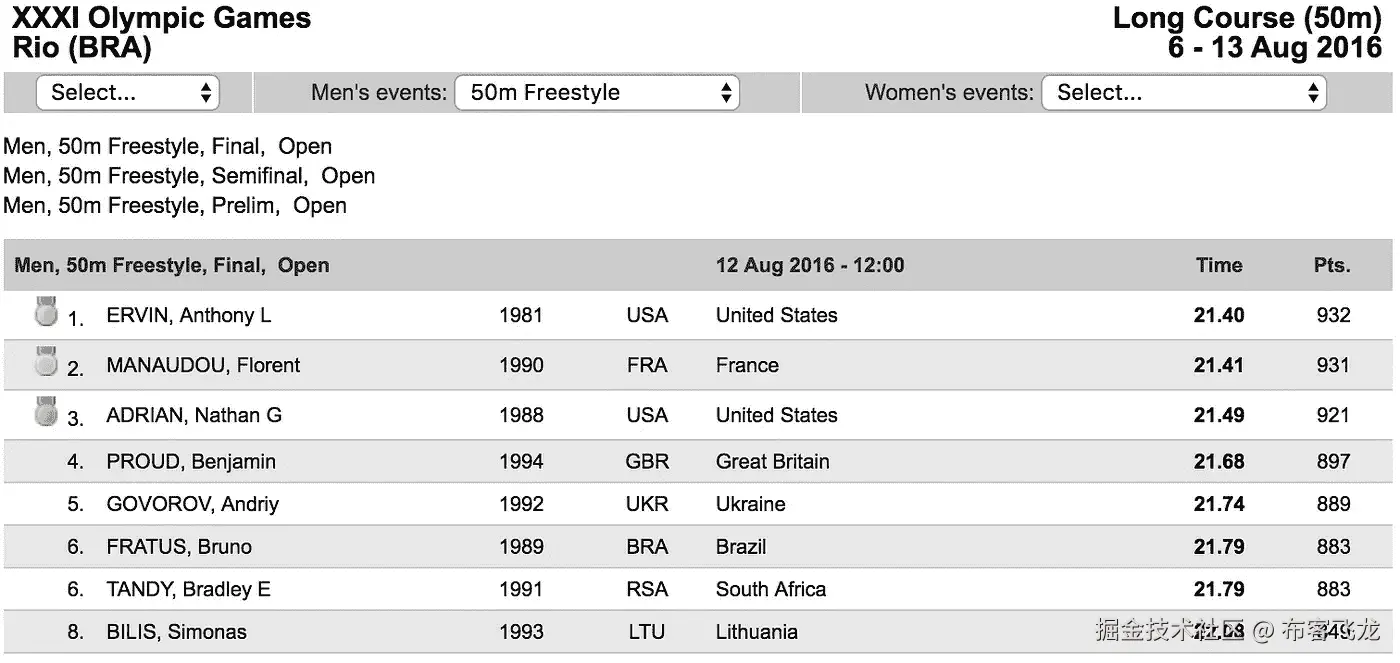Open the first Select... dropdown

coord(127,93)
